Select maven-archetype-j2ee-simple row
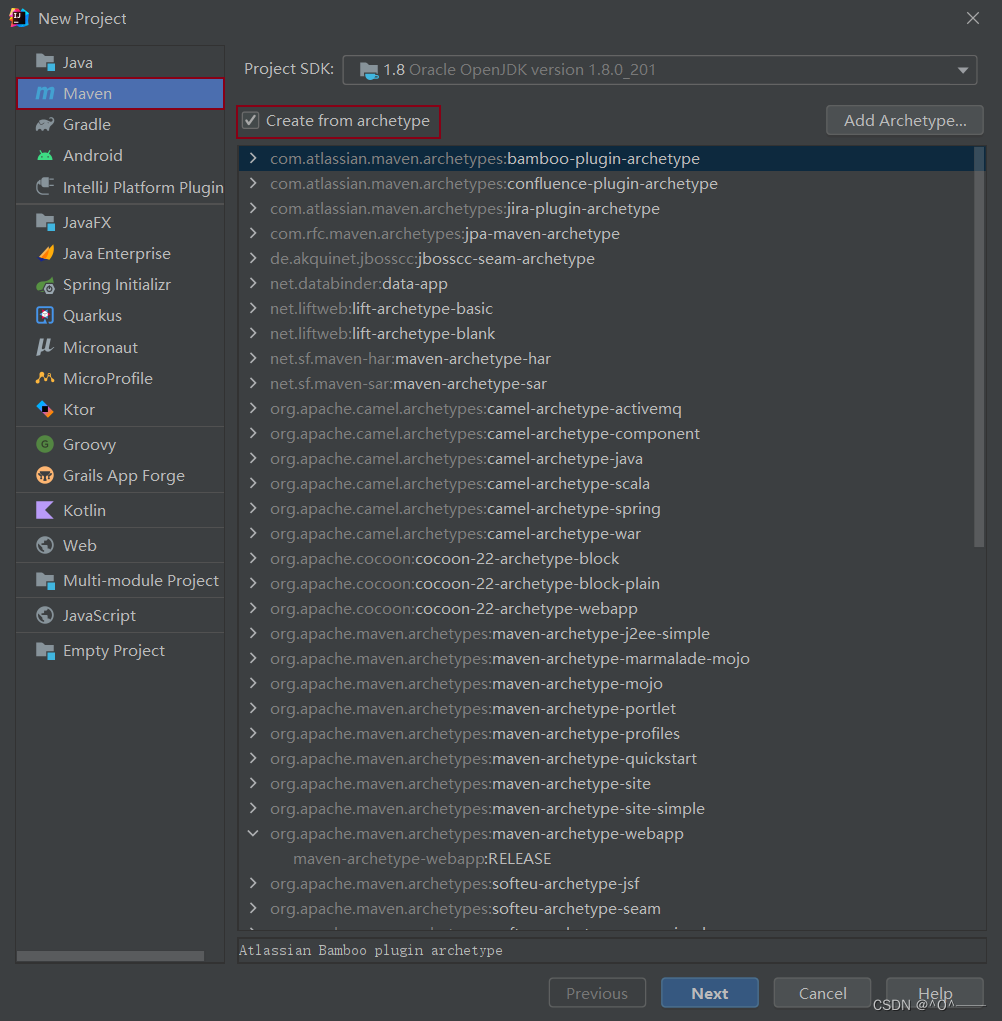Image resolution: width=1002 pixels, height=1021 pixels. point(606,634)
